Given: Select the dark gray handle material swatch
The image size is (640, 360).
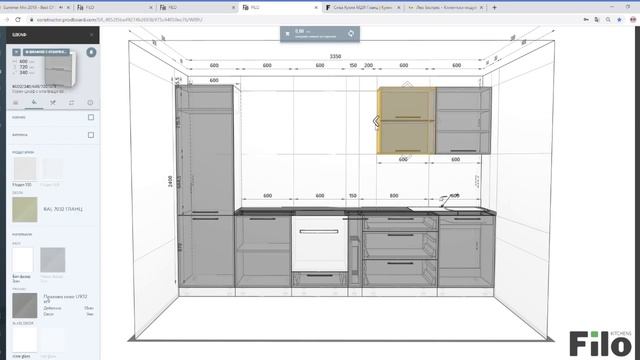Looking at the screenshot, I should 25,305.
